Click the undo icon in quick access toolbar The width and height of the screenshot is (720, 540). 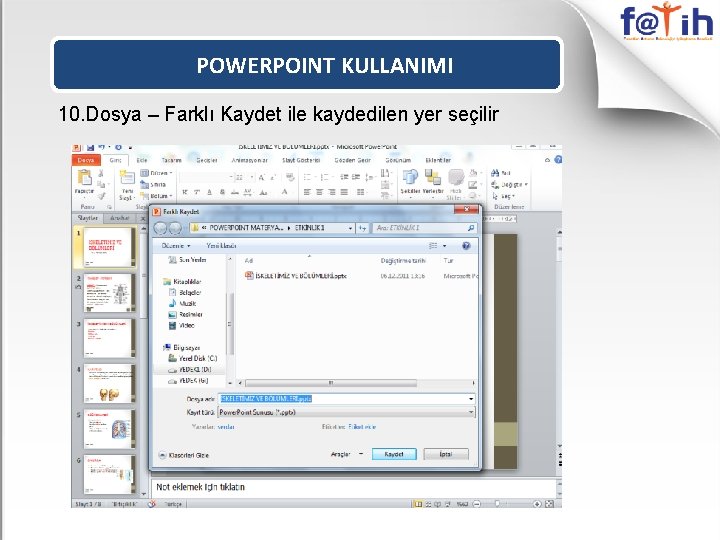[x=101, y=147]
